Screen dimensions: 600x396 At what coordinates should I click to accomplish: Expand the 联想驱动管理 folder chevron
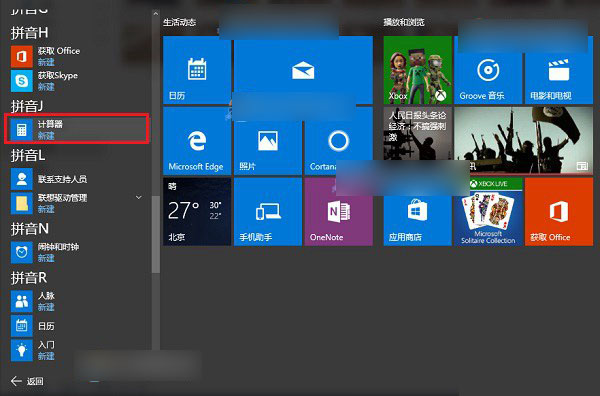[139, 197]
